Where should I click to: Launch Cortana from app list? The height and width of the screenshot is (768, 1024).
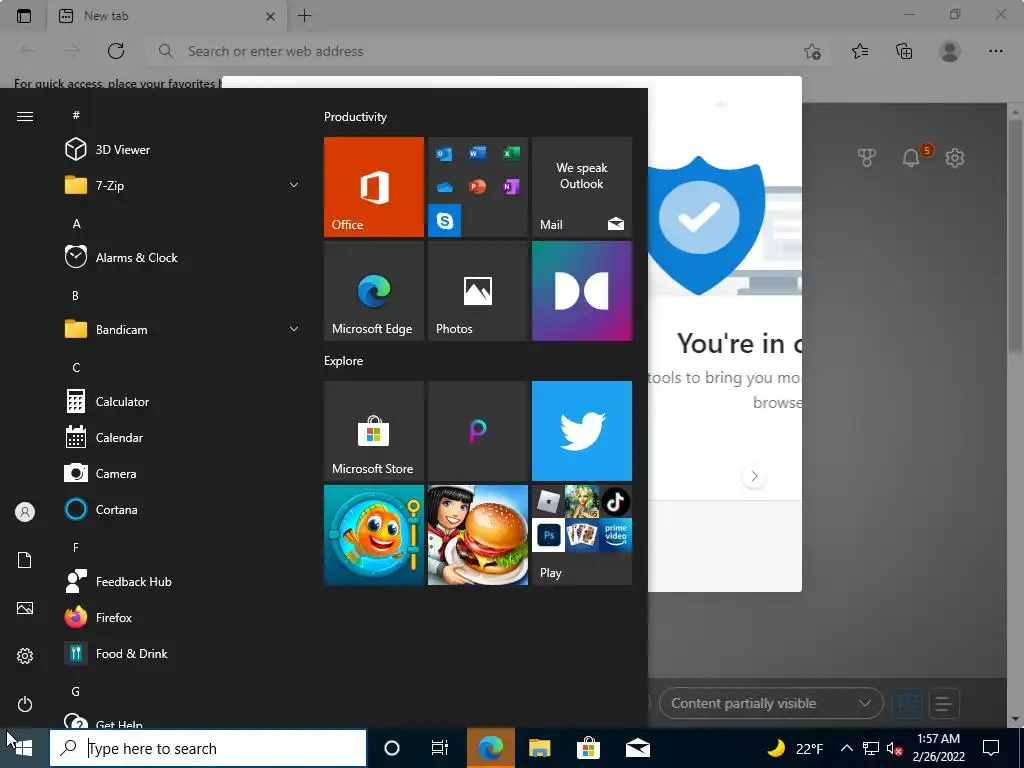[x=183, y=509]
